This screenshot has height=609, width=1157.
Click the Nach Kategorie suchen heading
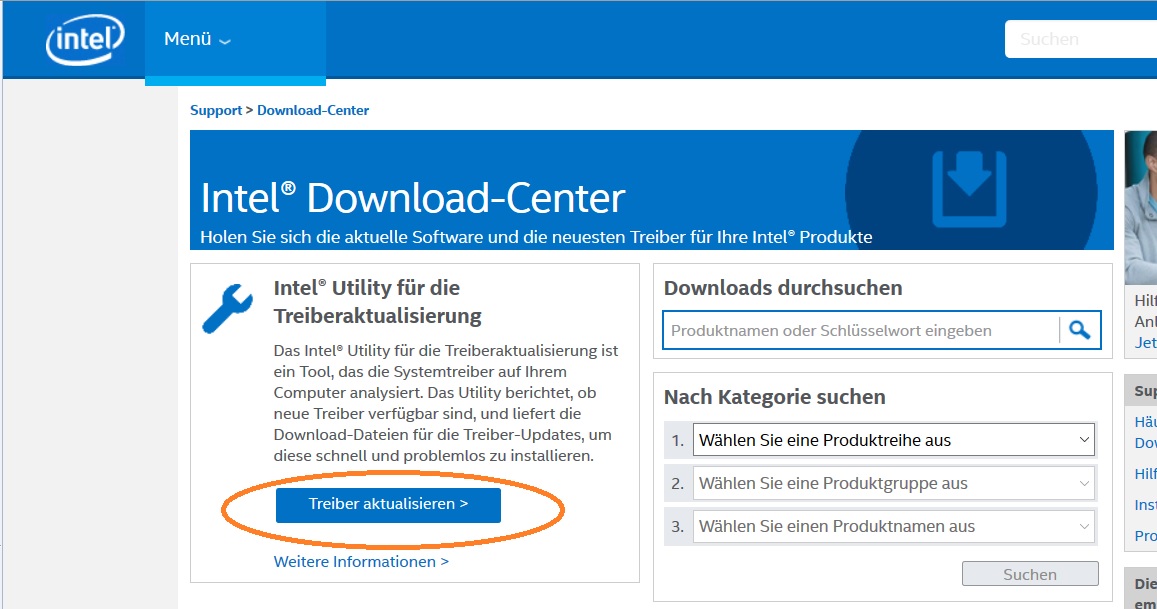click(775, 397)
